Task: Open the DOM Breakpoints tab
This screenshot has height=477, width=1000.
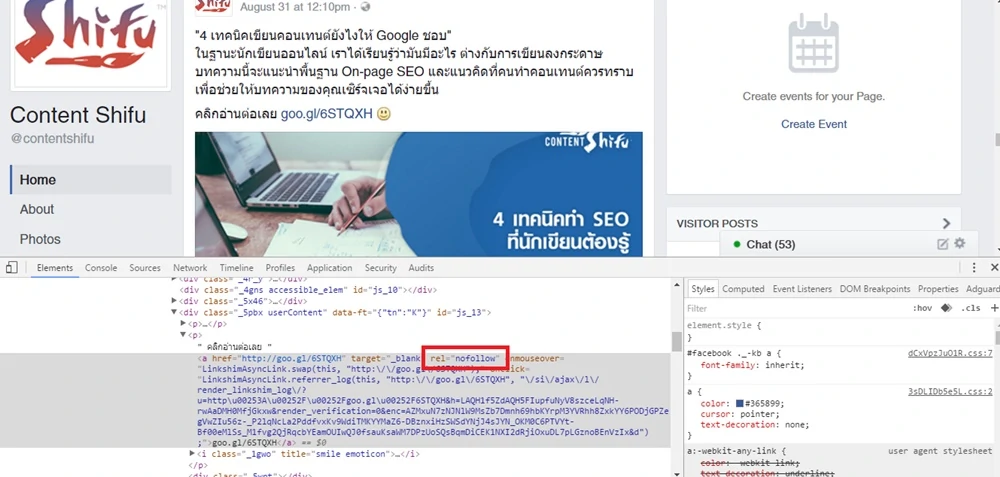Action: (x=875, y=289)
